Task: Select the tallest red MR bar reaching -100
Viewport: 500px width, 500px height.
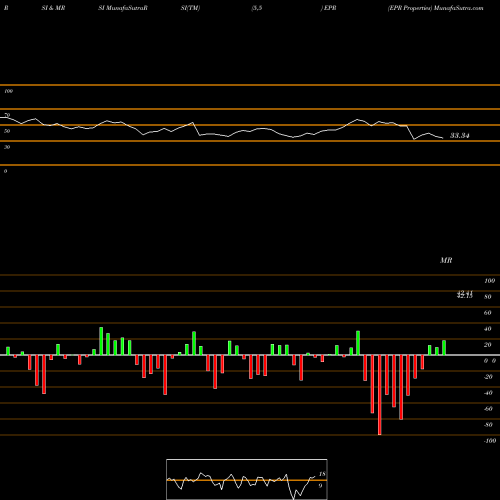Action: 380,395
